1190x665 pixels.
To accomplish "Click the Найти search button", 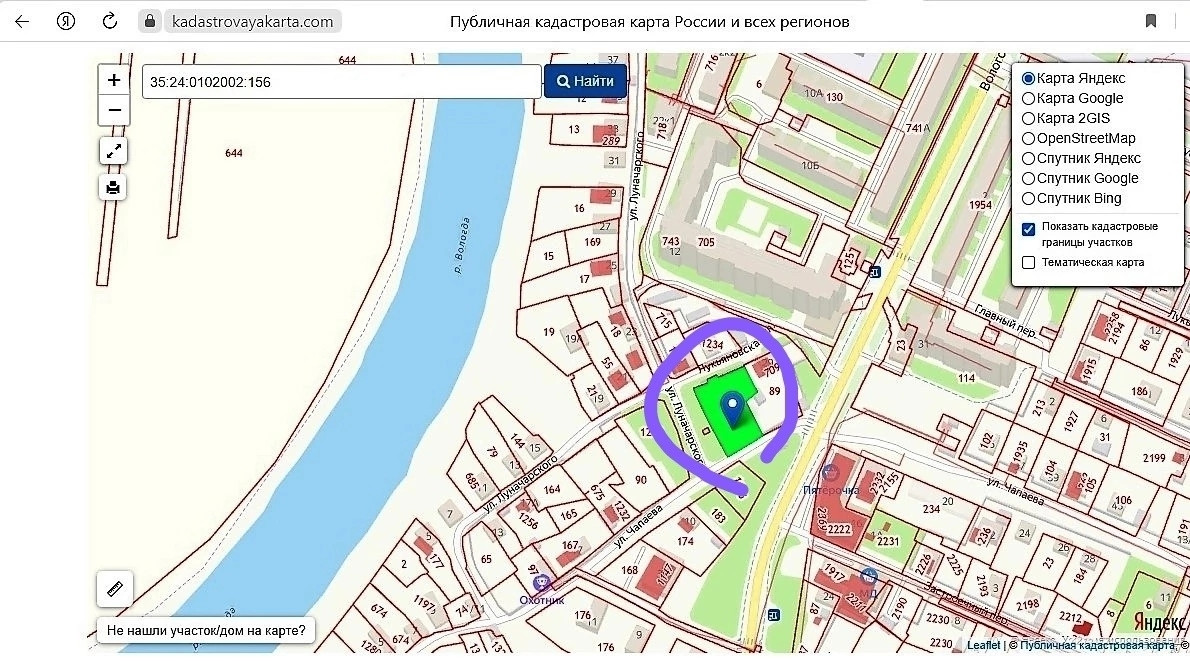I will (585, 81).
